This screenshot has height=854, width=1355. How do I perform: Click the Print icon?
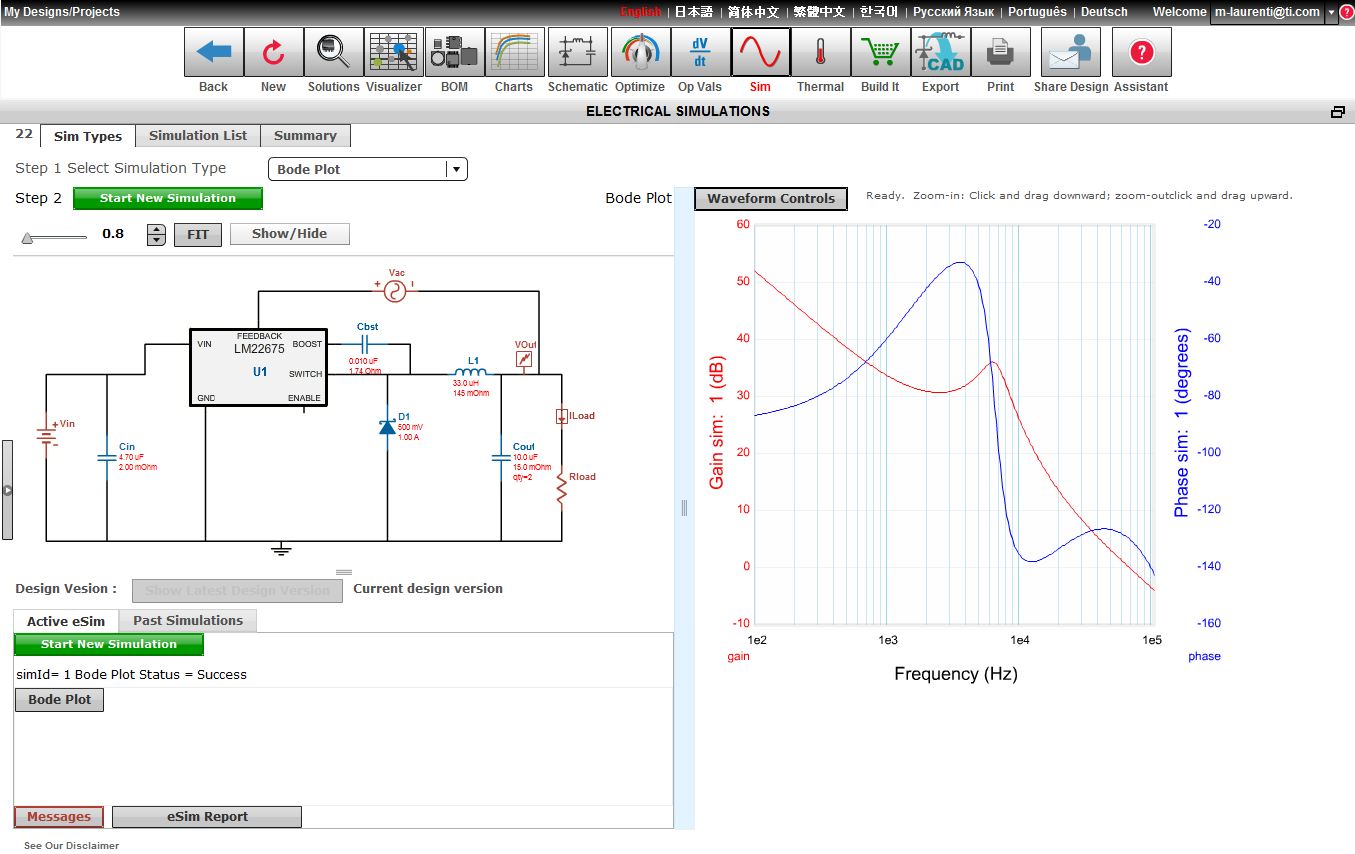(x=1000, y=52)
